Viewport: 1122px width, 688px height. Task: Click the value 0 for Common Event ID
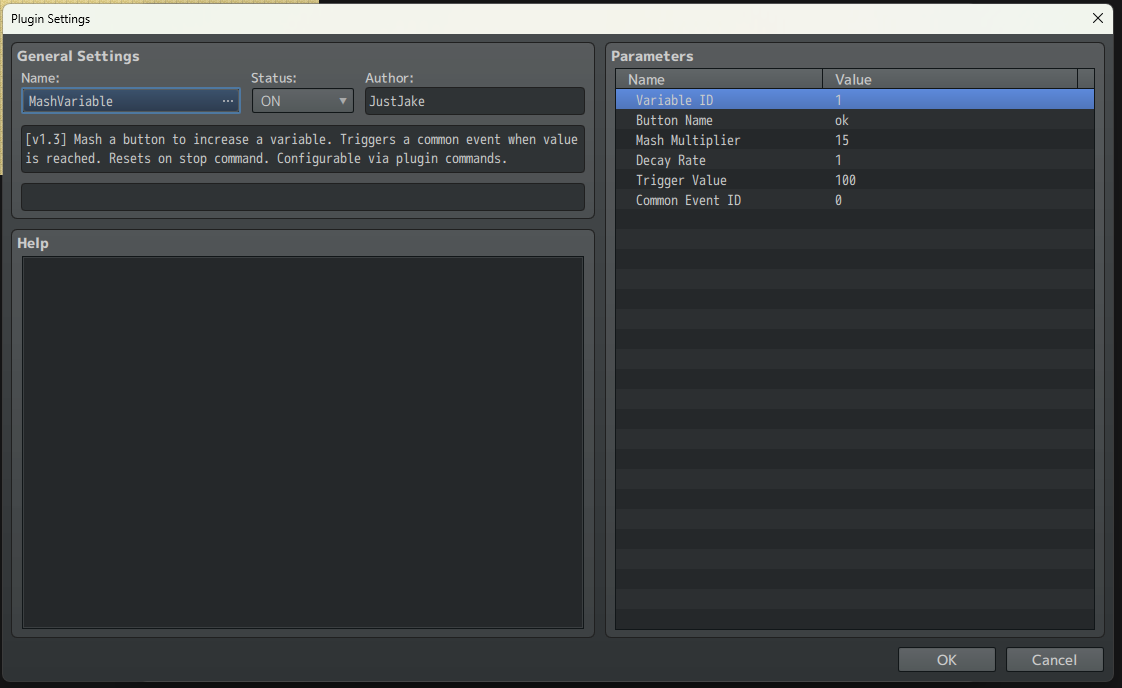838,200
